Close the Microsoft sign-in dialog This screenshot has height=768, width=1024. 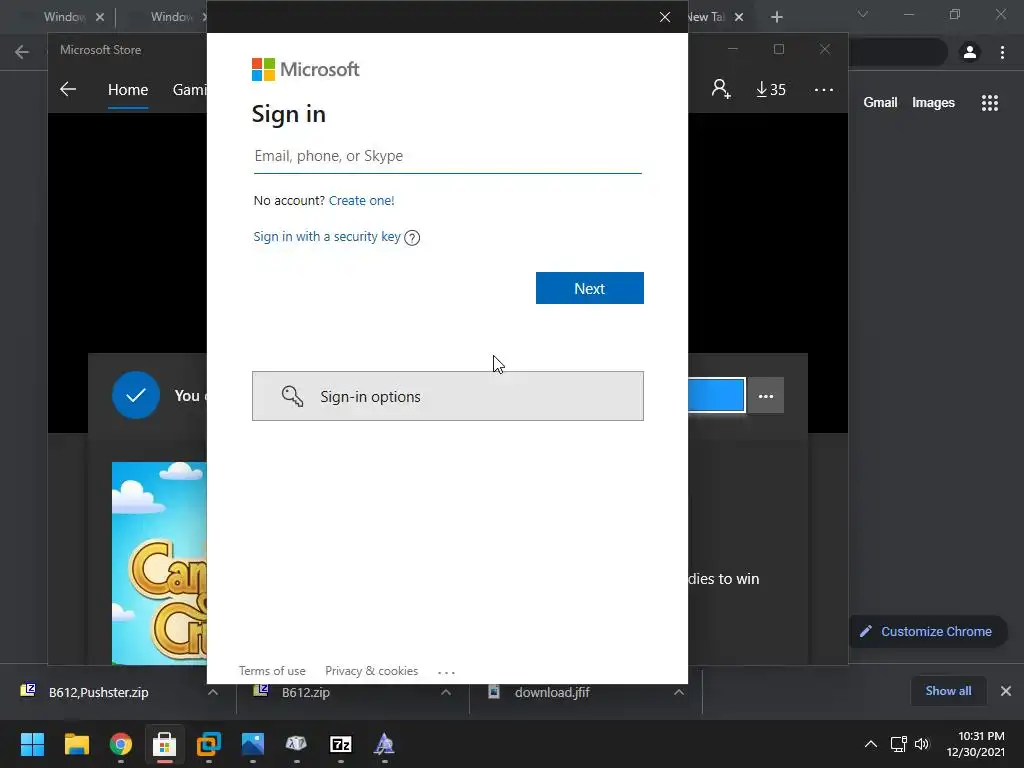click(665, 17)
